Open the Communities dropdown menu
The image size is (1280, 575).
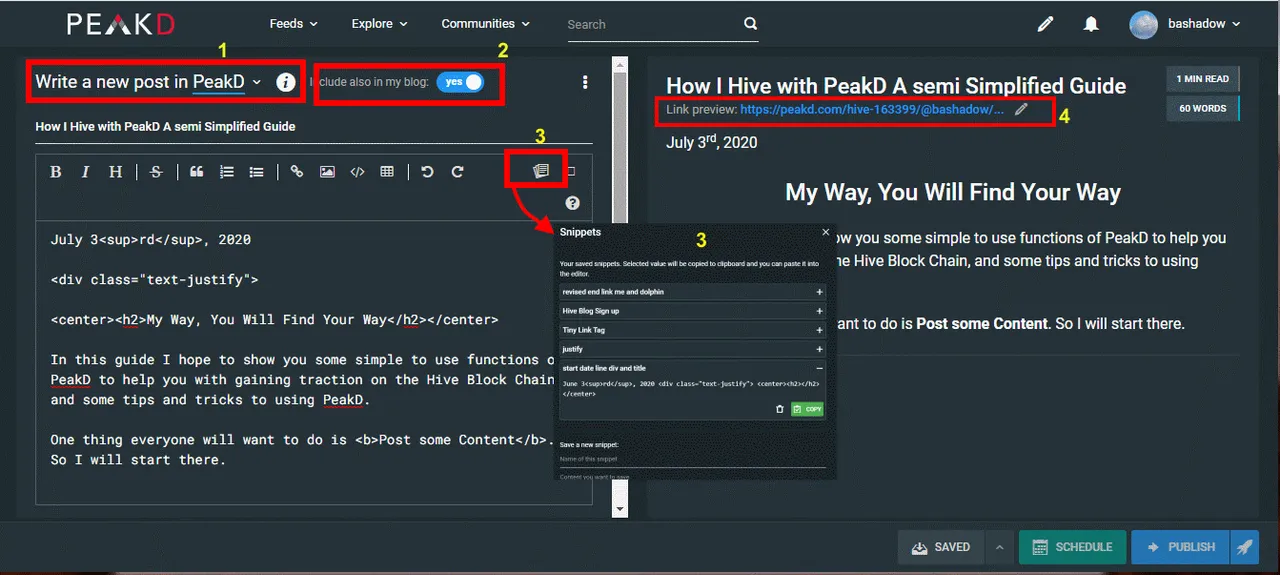click(x=485, y=24)
